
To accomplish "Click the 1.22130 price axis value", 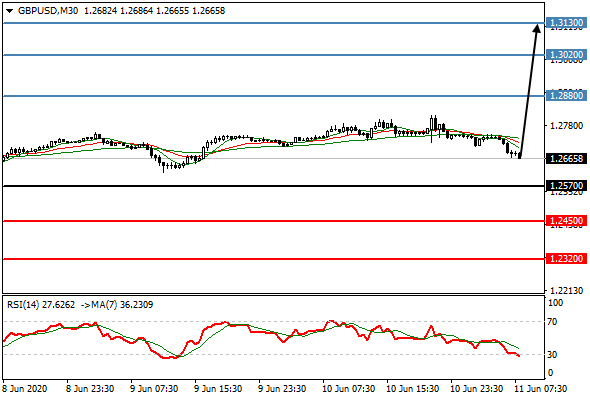I will 566,290.
